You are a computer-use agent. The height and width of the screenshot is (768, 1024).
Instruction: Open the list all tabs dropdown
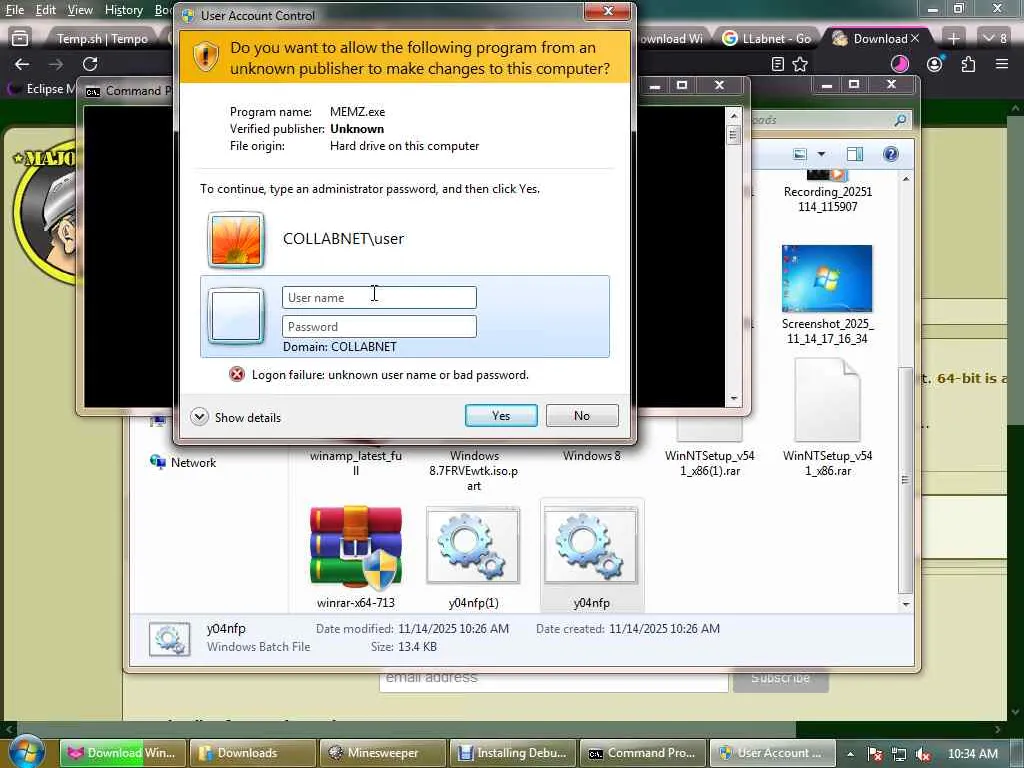(x=995, y=39)
